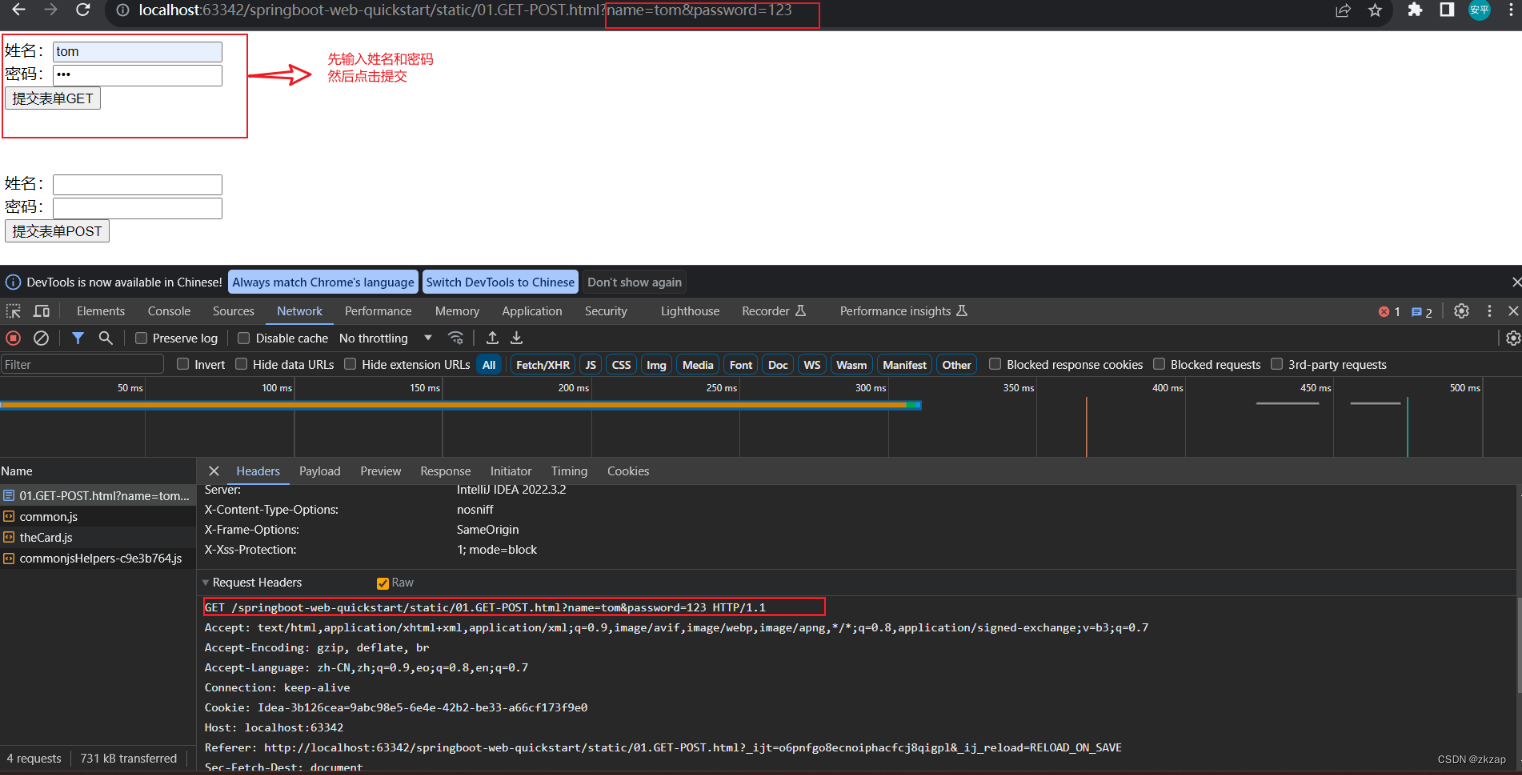
Task: Tick the Hide data URLs checkbox
Action: point(241,364)
